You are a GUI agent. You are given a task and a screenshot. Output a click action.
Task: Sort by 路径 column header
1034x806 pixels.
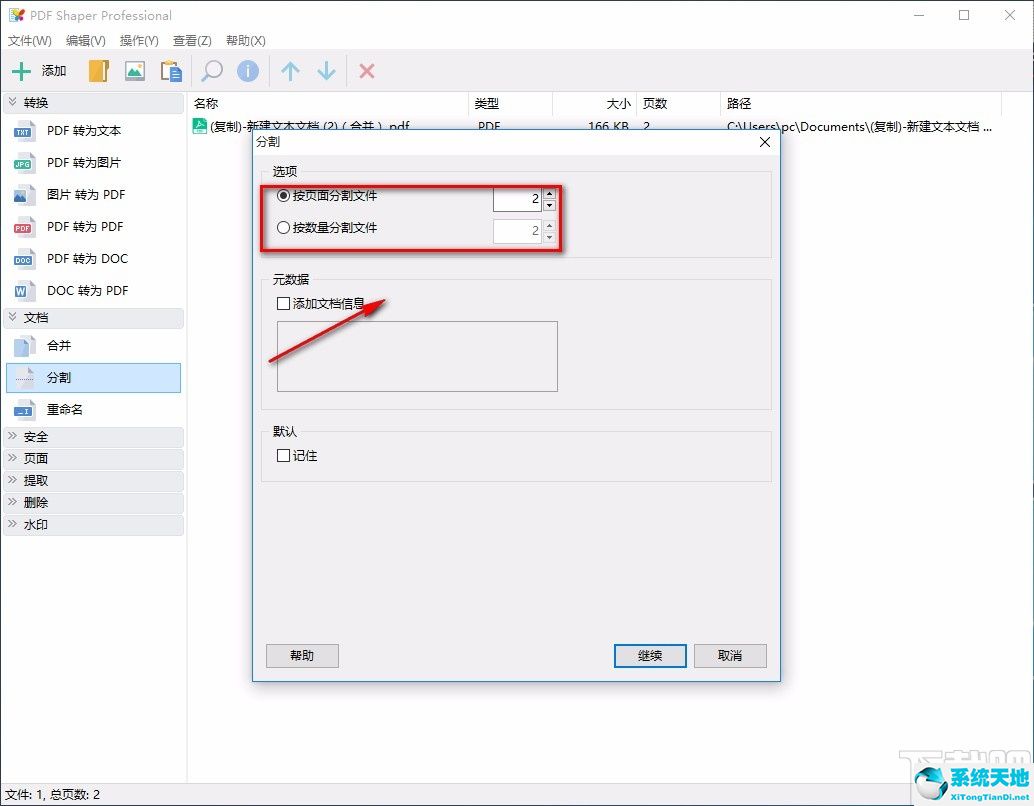pyautogui.click(x=861, y=104)
